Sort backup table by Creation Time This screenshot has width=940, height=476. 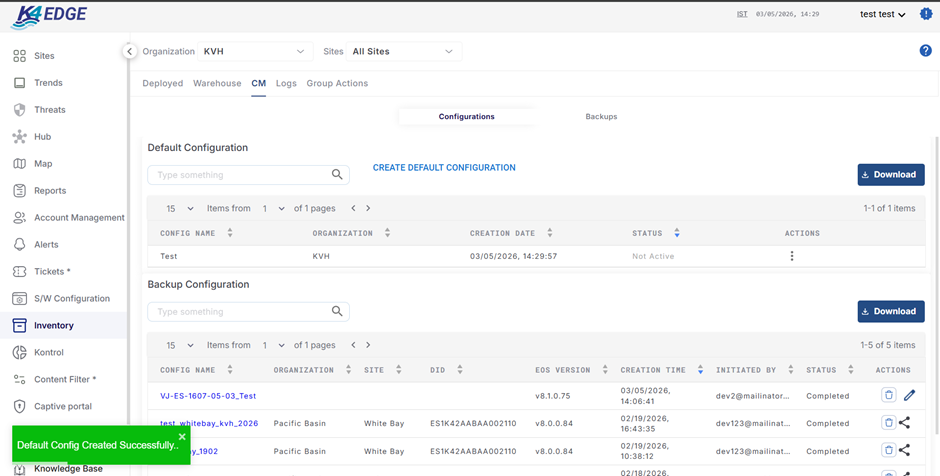(x=700, y=370)
